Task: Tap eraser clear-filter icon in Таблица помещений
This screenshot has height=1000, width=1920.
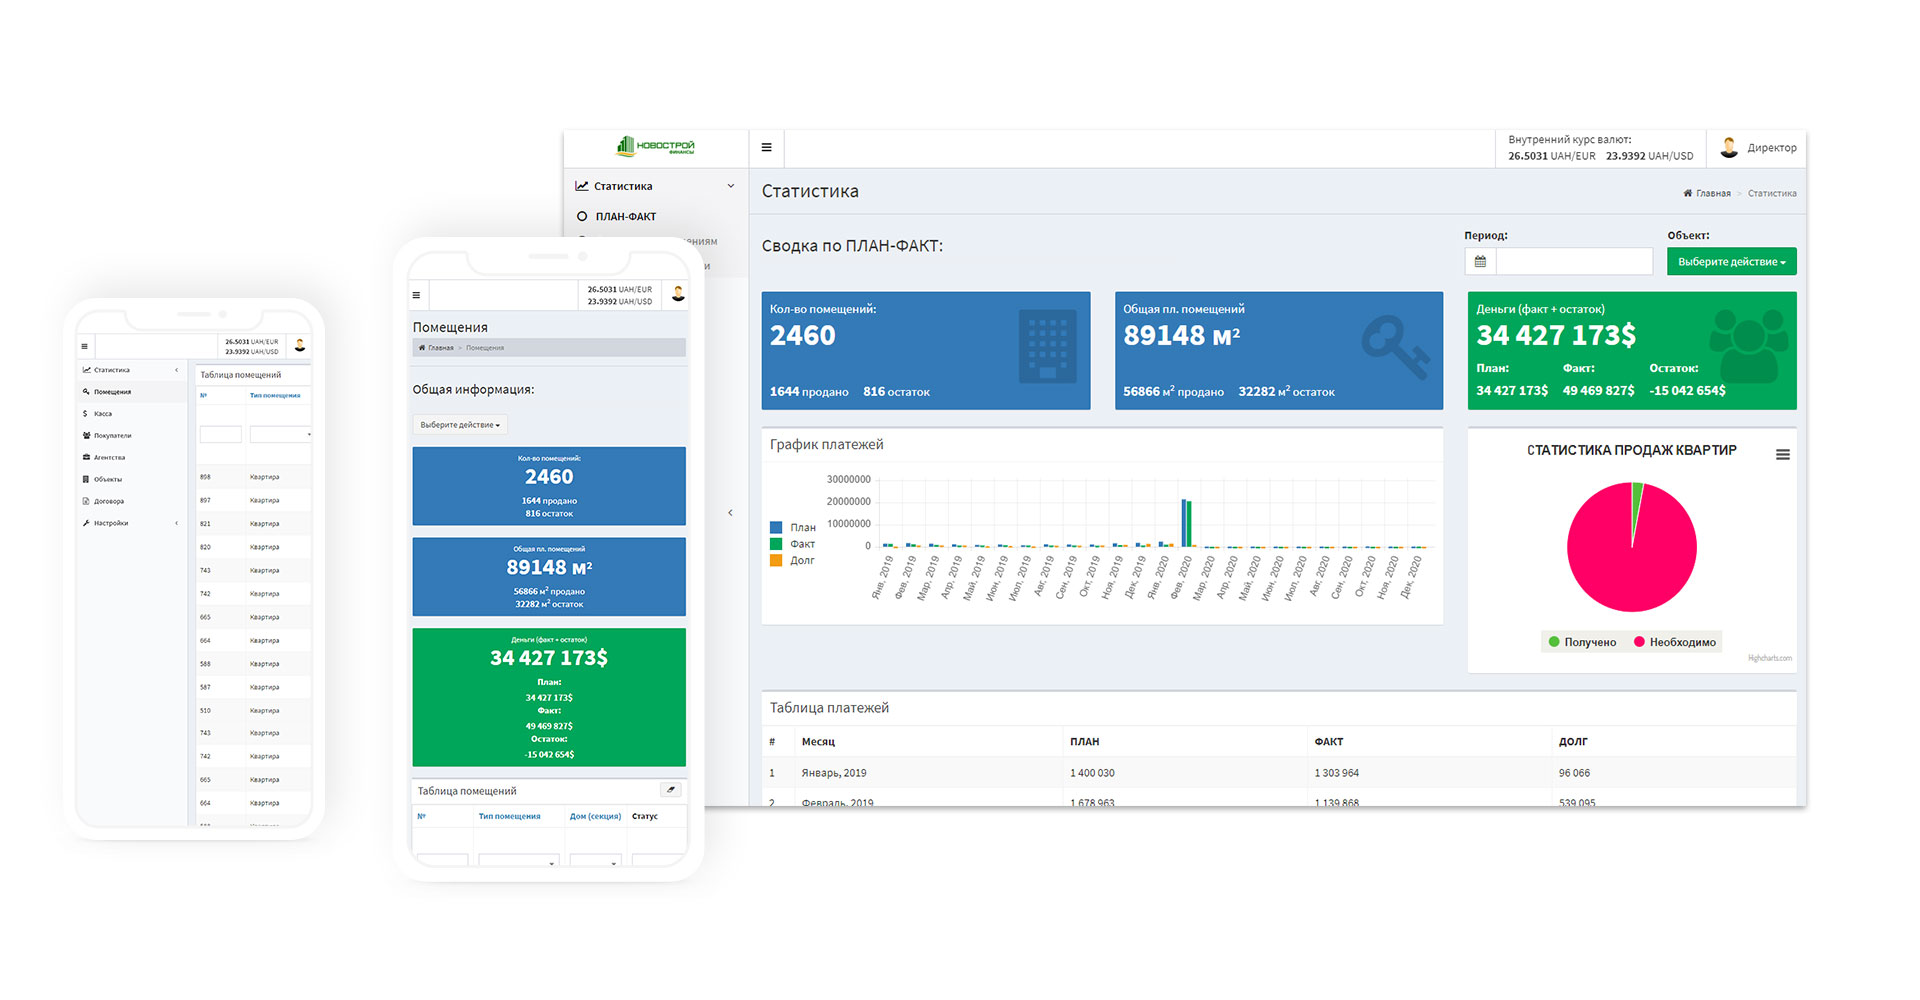Action: click(671, 790)
